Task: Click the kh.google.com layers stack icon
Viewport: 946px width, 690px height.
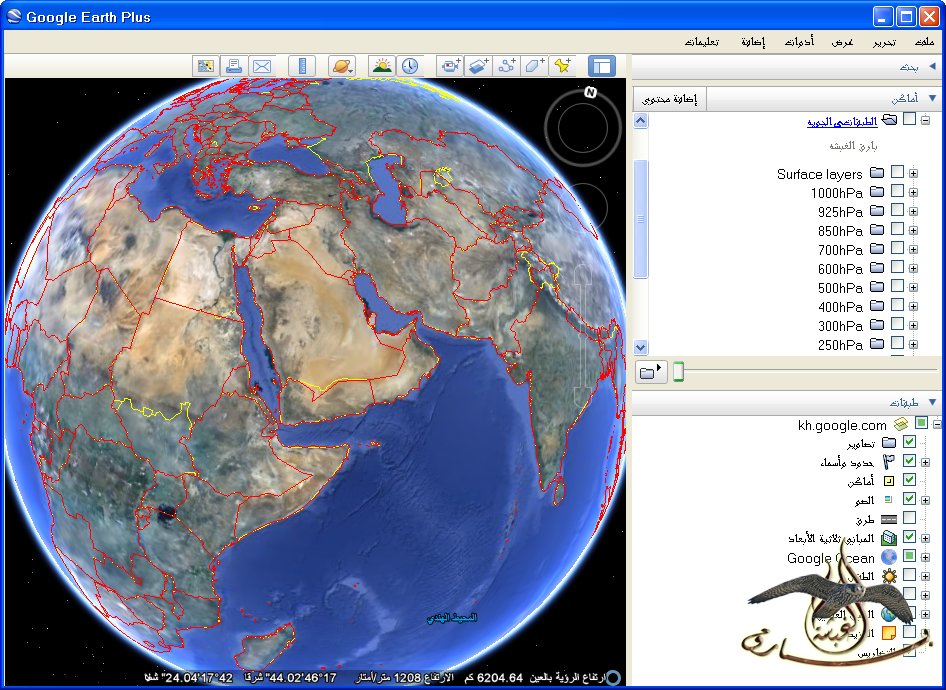Action: coord(901,424)
